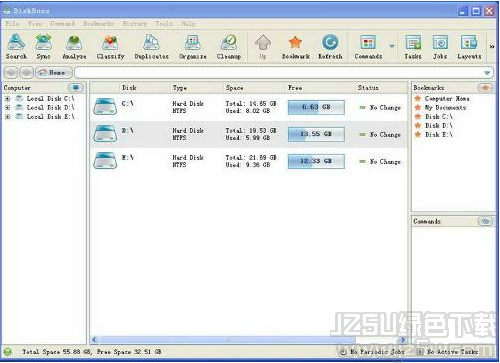500x363 pixels.
Task: Open the Tools menu
Action: coord(164,24)
